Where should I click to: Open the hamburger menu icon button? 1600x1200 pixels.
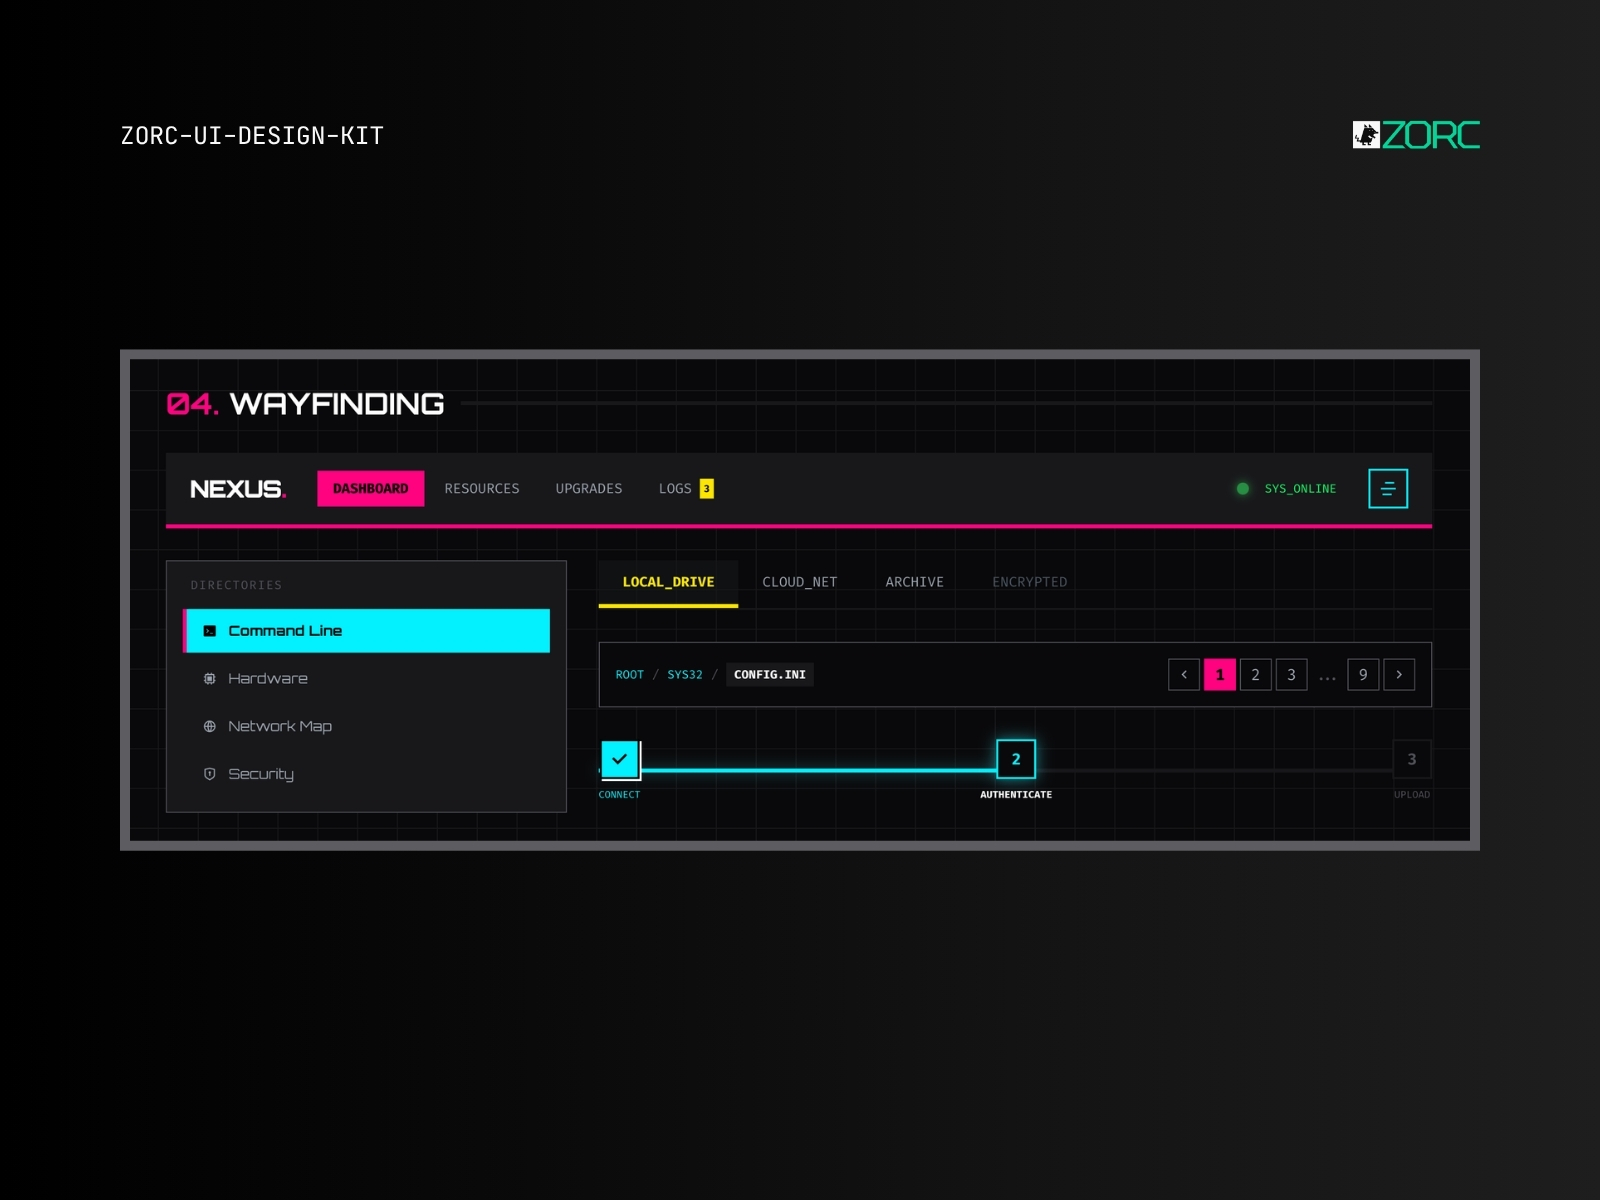coord(1388,488)
